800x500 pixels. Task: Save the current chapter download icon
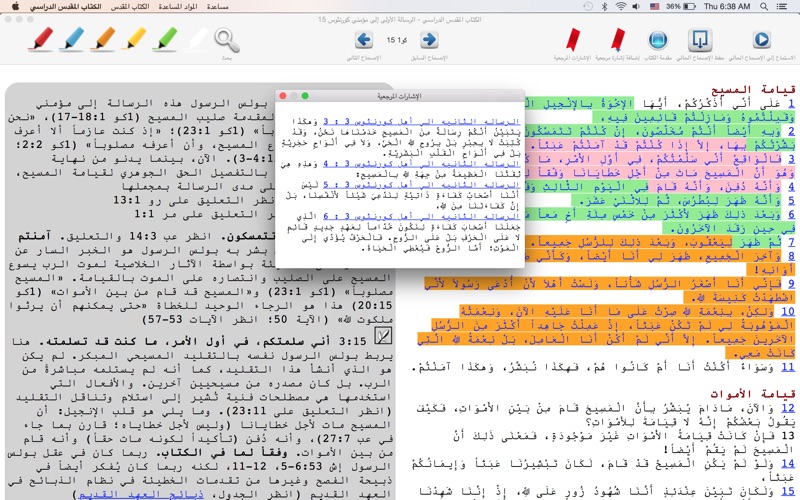tap(700, 40)
